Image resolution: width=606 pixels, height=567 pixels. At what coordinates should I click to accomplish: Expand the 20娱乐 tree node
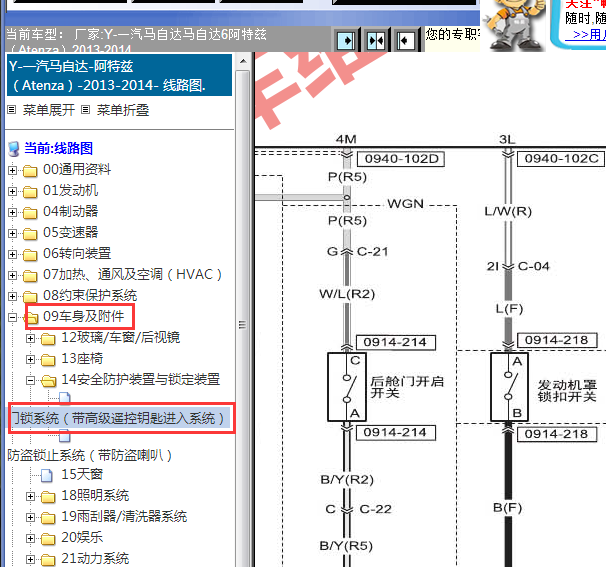(x=31, y=538)
